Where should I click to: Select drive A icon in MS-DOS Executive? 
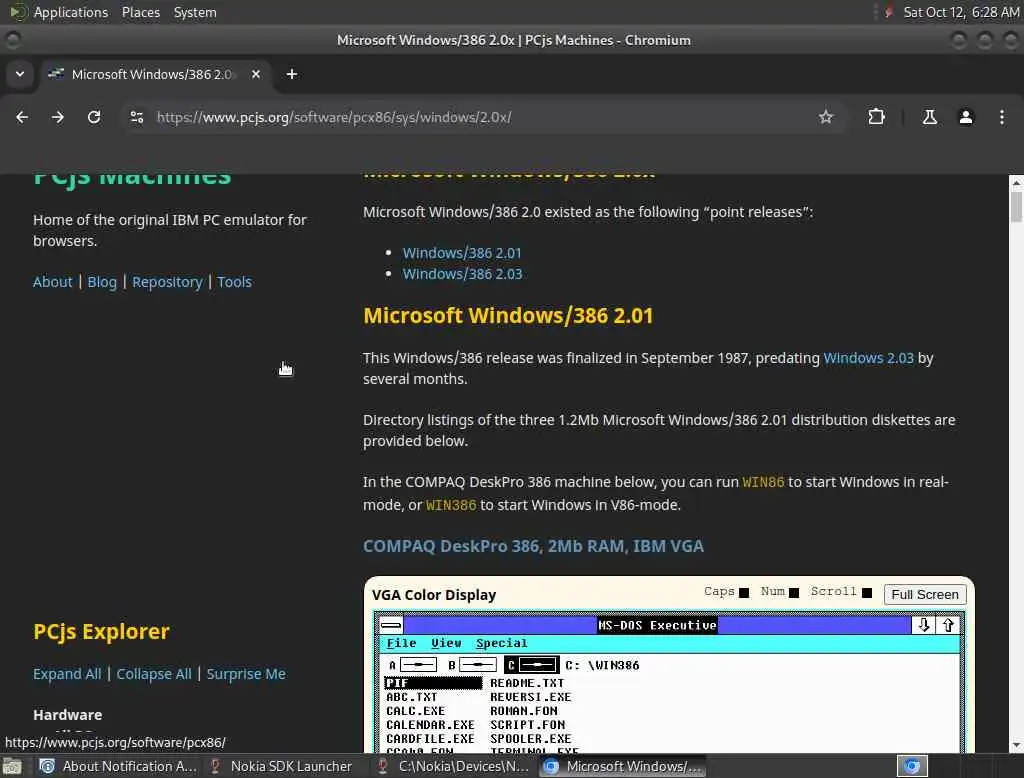(412, 665)
